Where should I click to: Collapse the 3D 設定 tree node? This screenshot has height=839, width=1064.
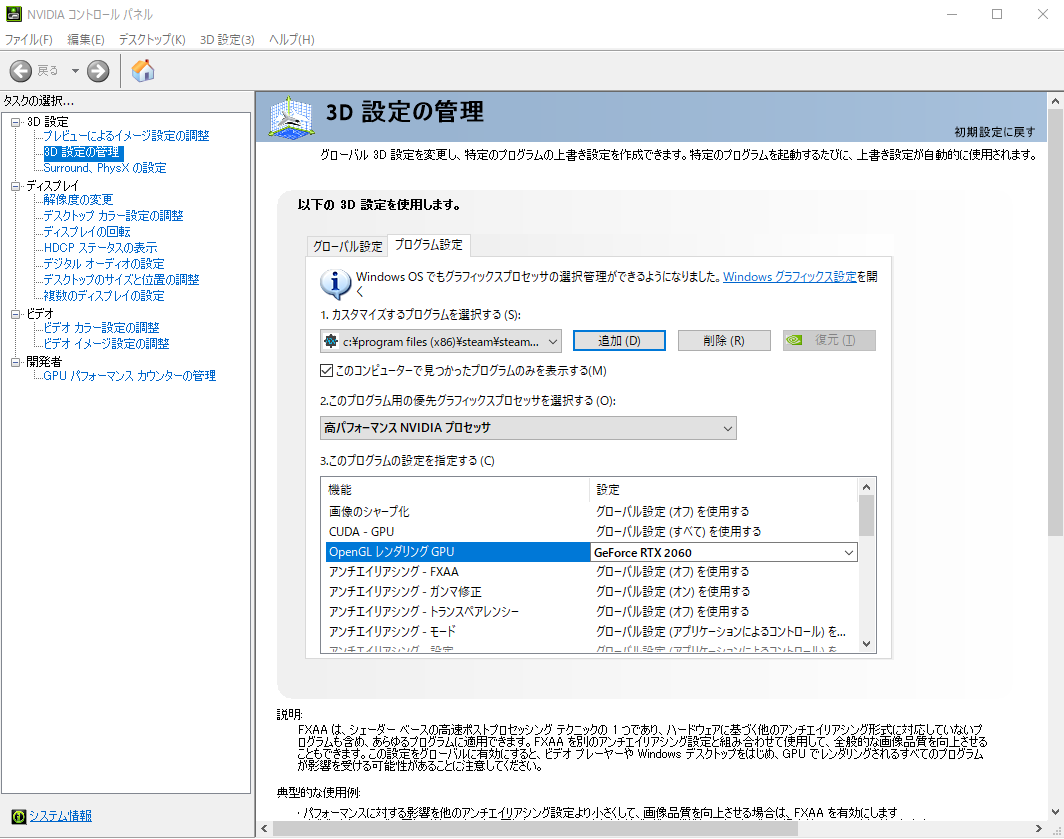click(x=16, y=122)
